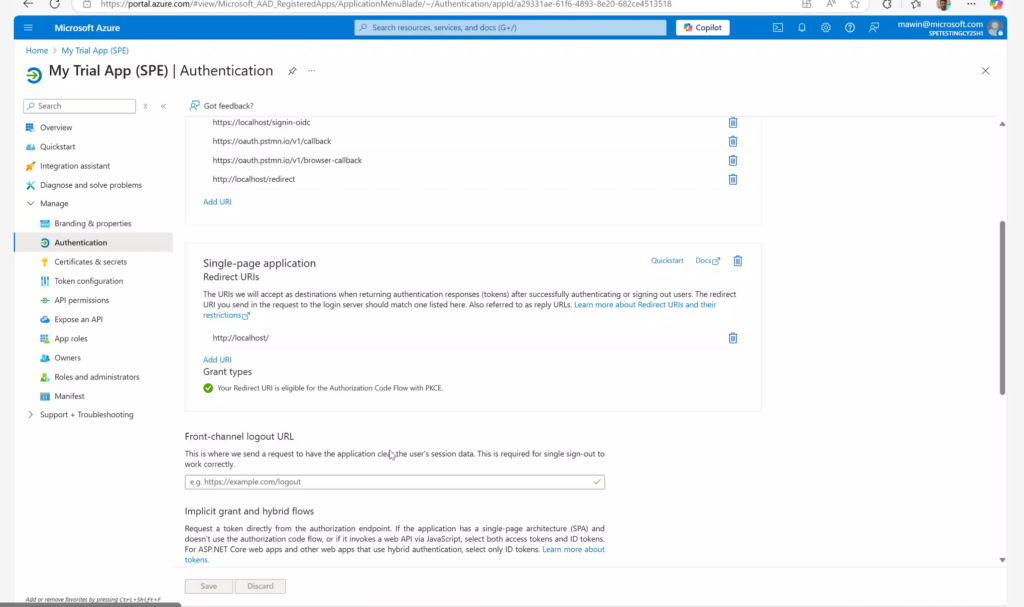Image resolution: width=1024 pixels, height=607 pixels.
Task: Close the Authentication blade with X
Action: pyautogui.click(x=985, y=71)
